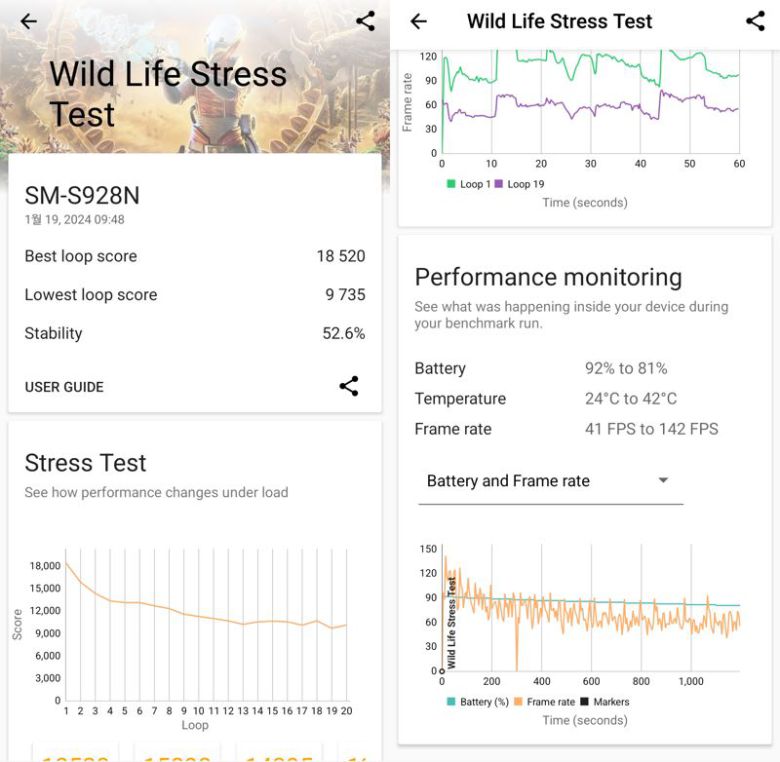Tap back arrow on right screen
The width and height of the screenshot is (780, 762).
(x=419, y=21)
